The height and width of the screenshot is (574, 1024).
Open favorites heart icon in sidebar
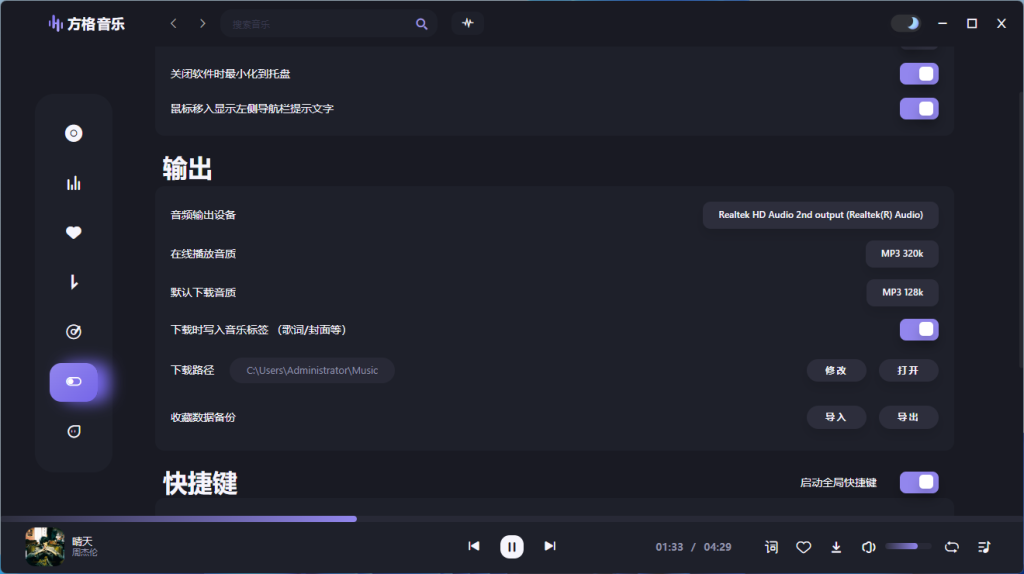pyautogui.click(x=74, y=232)
